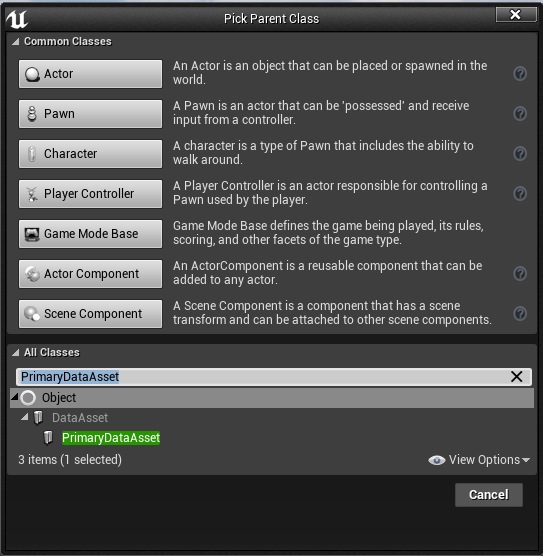Open help for Actor Component class

[520, 274]
